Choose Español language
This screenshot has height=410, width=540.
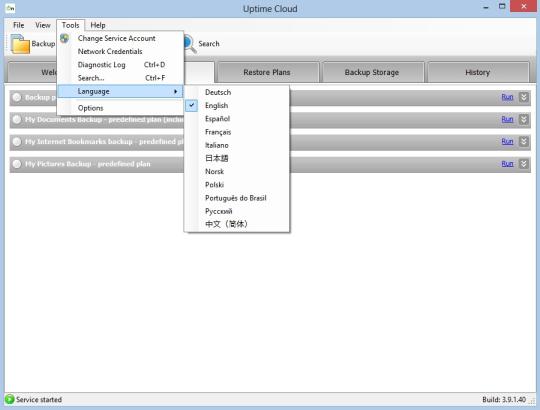(x=237, y=119)
